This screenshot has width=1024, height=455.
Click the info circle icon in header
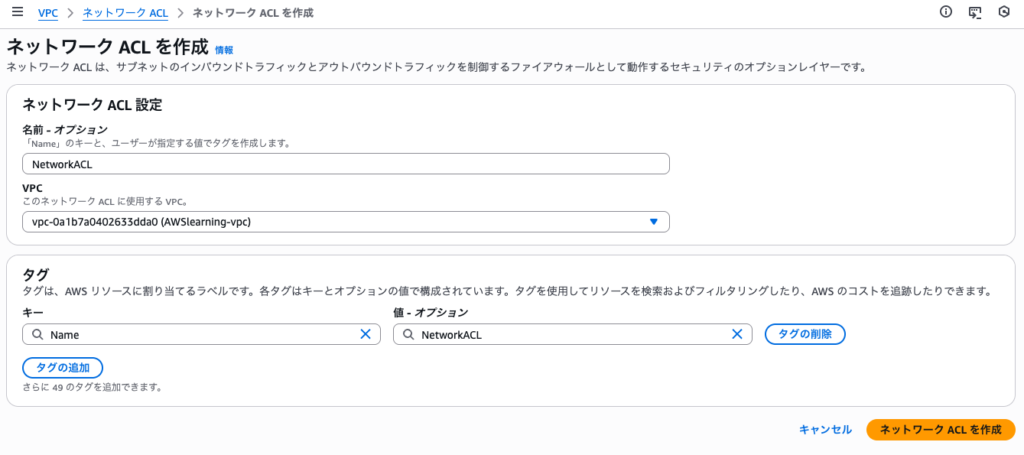click(945, 12)
